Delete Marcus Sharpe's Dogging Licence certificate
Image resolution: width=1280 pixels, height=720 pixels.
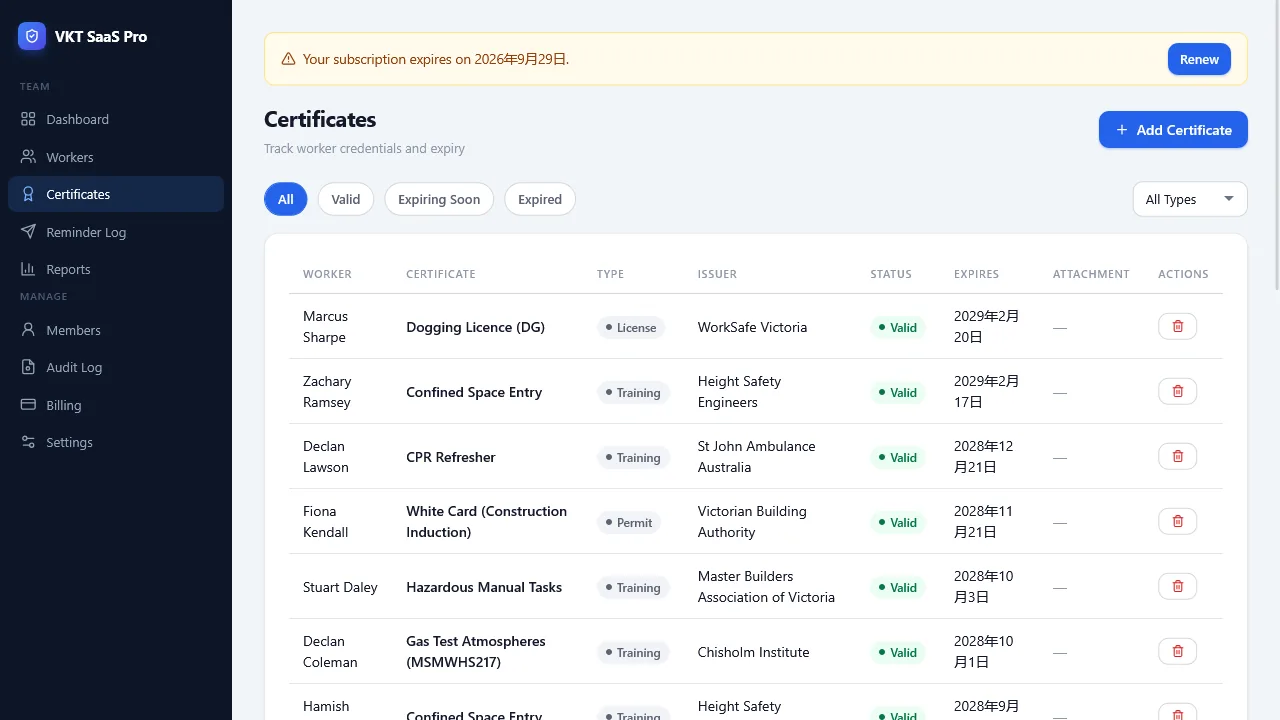coord(1177,326)
